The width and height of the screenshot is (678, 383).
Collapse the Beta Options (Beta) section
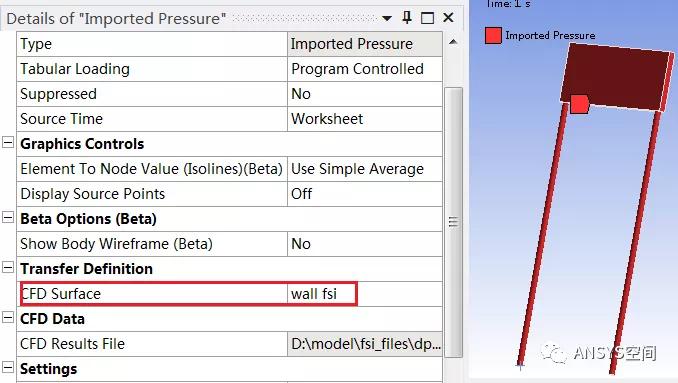(x=8, y=217)
